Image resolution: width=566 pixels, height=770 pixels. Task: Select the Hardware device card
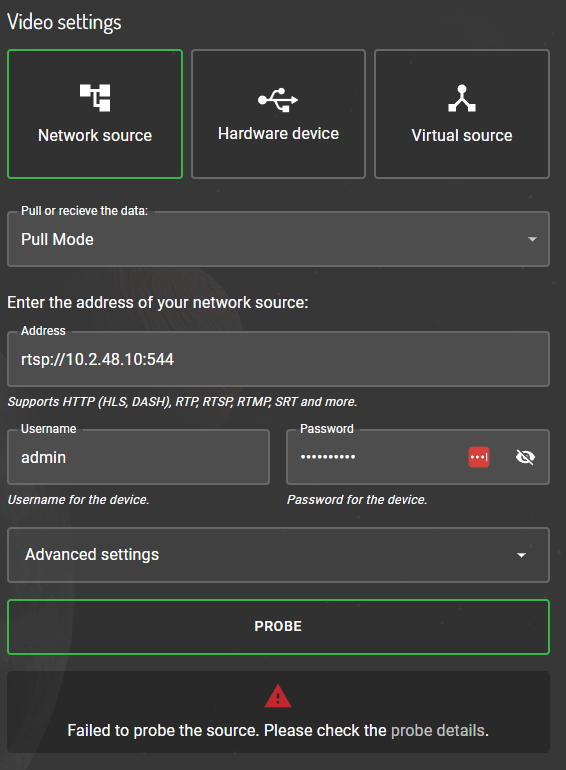pyautogui.click(x=278, y=114)
